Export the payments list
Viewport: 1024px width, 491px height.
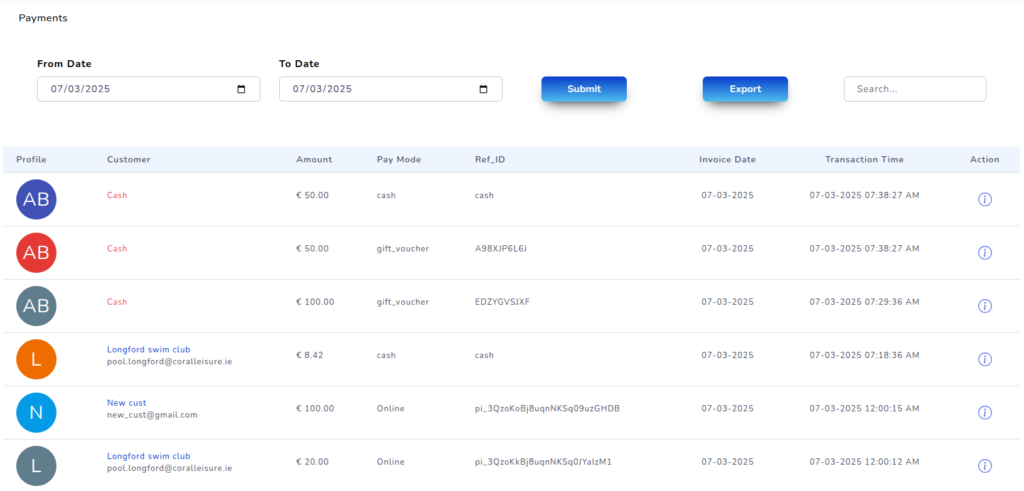(745, 89)
